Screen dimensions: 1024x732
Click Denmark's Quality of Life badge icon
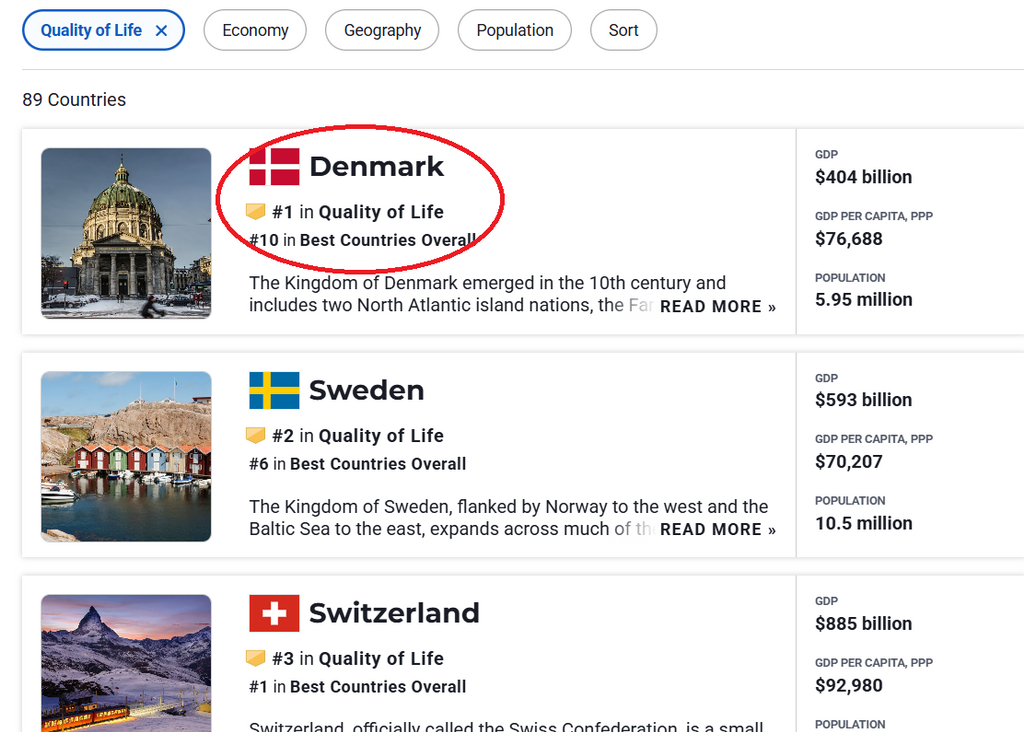[256, 212]
